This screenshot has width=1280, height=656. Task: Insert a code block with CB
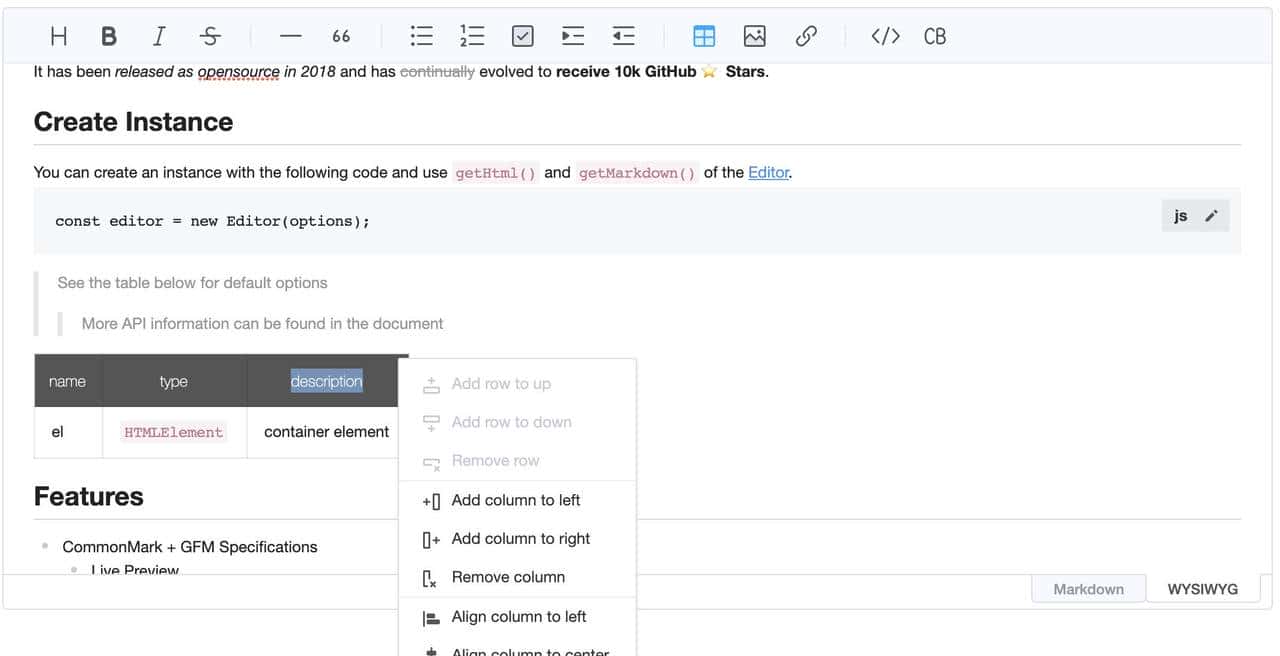point(935,36)
